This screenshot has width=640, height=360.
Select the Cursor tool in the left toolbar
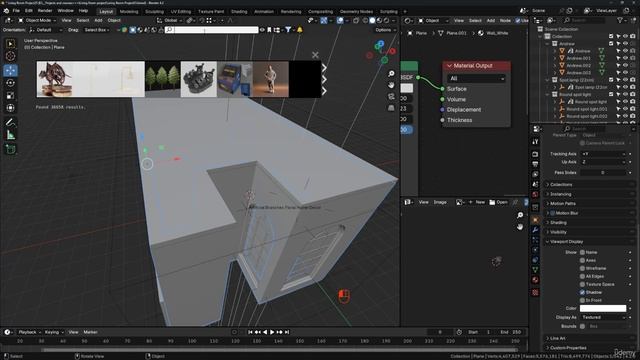(x=11, y=56)
